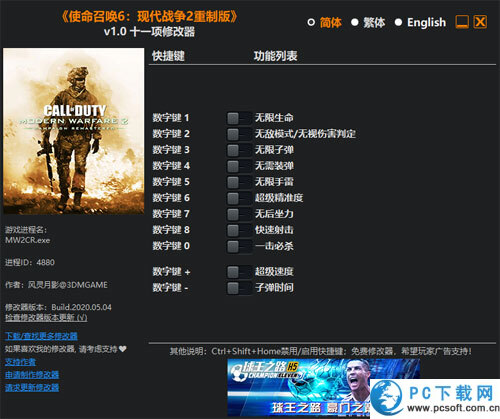Click the v1.0 十一项修改器 subtitle
Image resolution: width=500 pixels, height=419 pixels.
coord(149,32)
